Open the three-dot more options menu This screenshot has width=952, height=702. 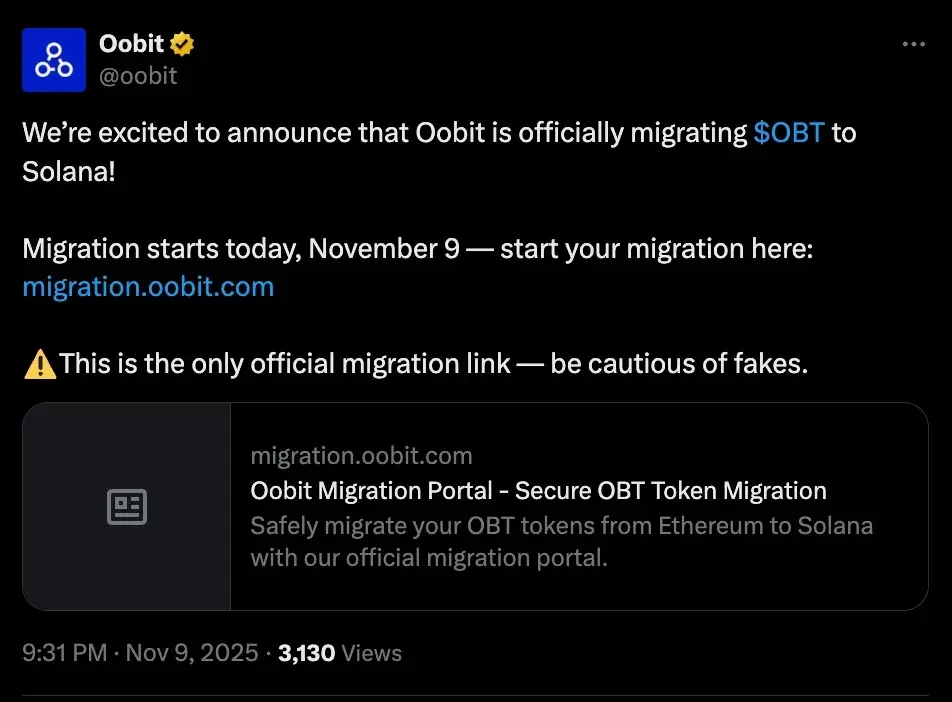click(x=914, y=45)
